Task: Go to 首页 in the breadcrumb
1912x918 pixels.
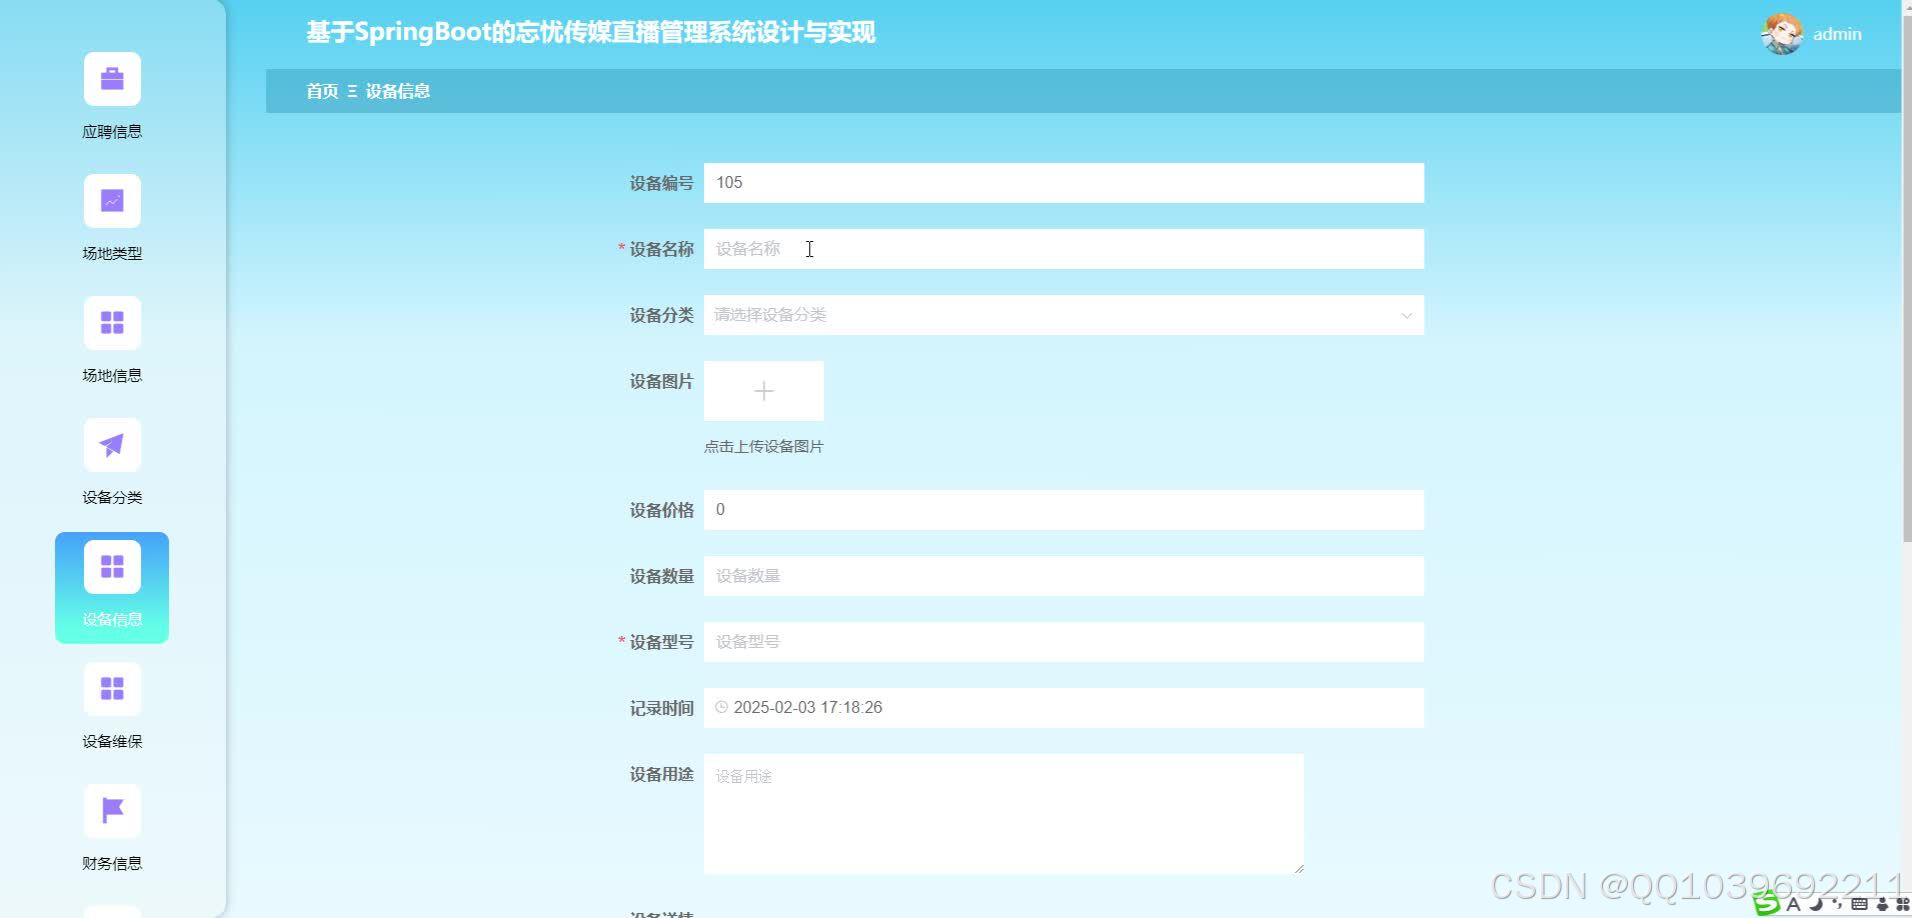Action: tap(322, 91)
